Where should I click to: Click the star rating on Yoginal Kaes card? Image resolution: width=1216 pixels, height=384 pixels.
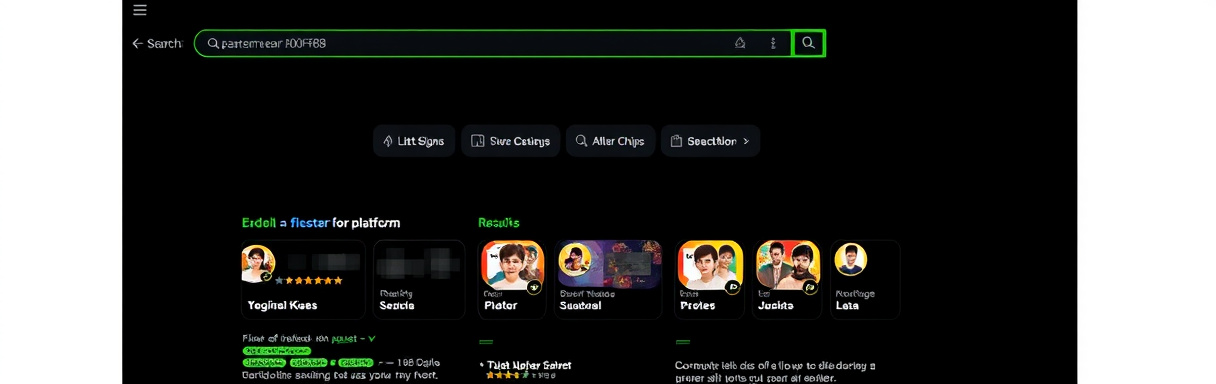click(309, 281)
